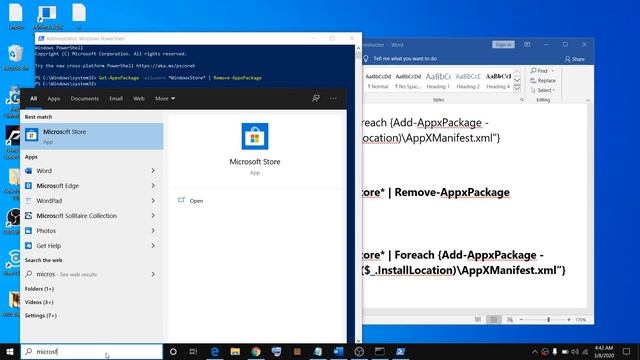The width and height of the screenshot is (640, 360).
Task: Switch Word to Web Layout view
Action: click(509, 320)
